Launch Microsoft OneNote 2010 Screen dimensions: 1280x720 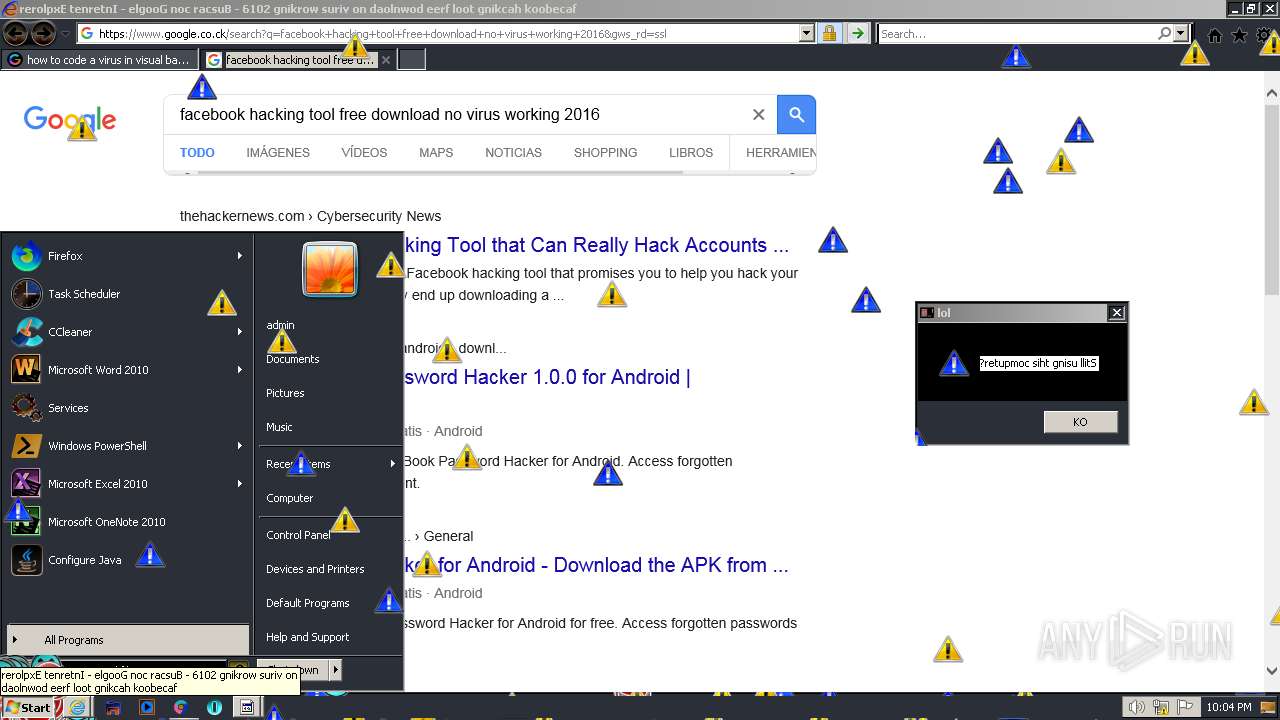[x=126, y=522]
